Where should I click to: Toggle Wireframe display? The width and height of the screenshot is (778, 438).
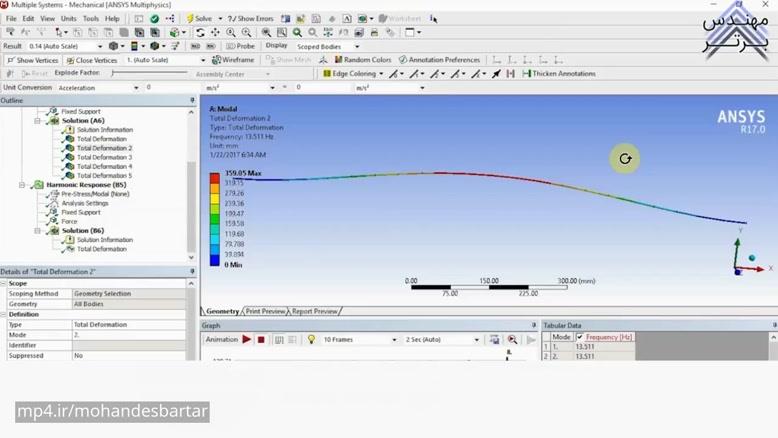click(x=233, y=60)
